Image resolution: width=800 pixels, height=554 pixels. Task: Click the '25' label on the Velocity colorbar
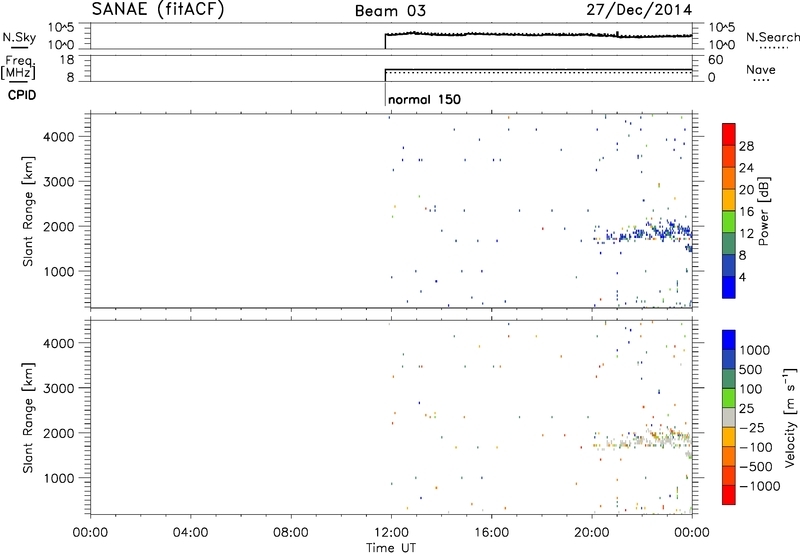click(746, 408)
